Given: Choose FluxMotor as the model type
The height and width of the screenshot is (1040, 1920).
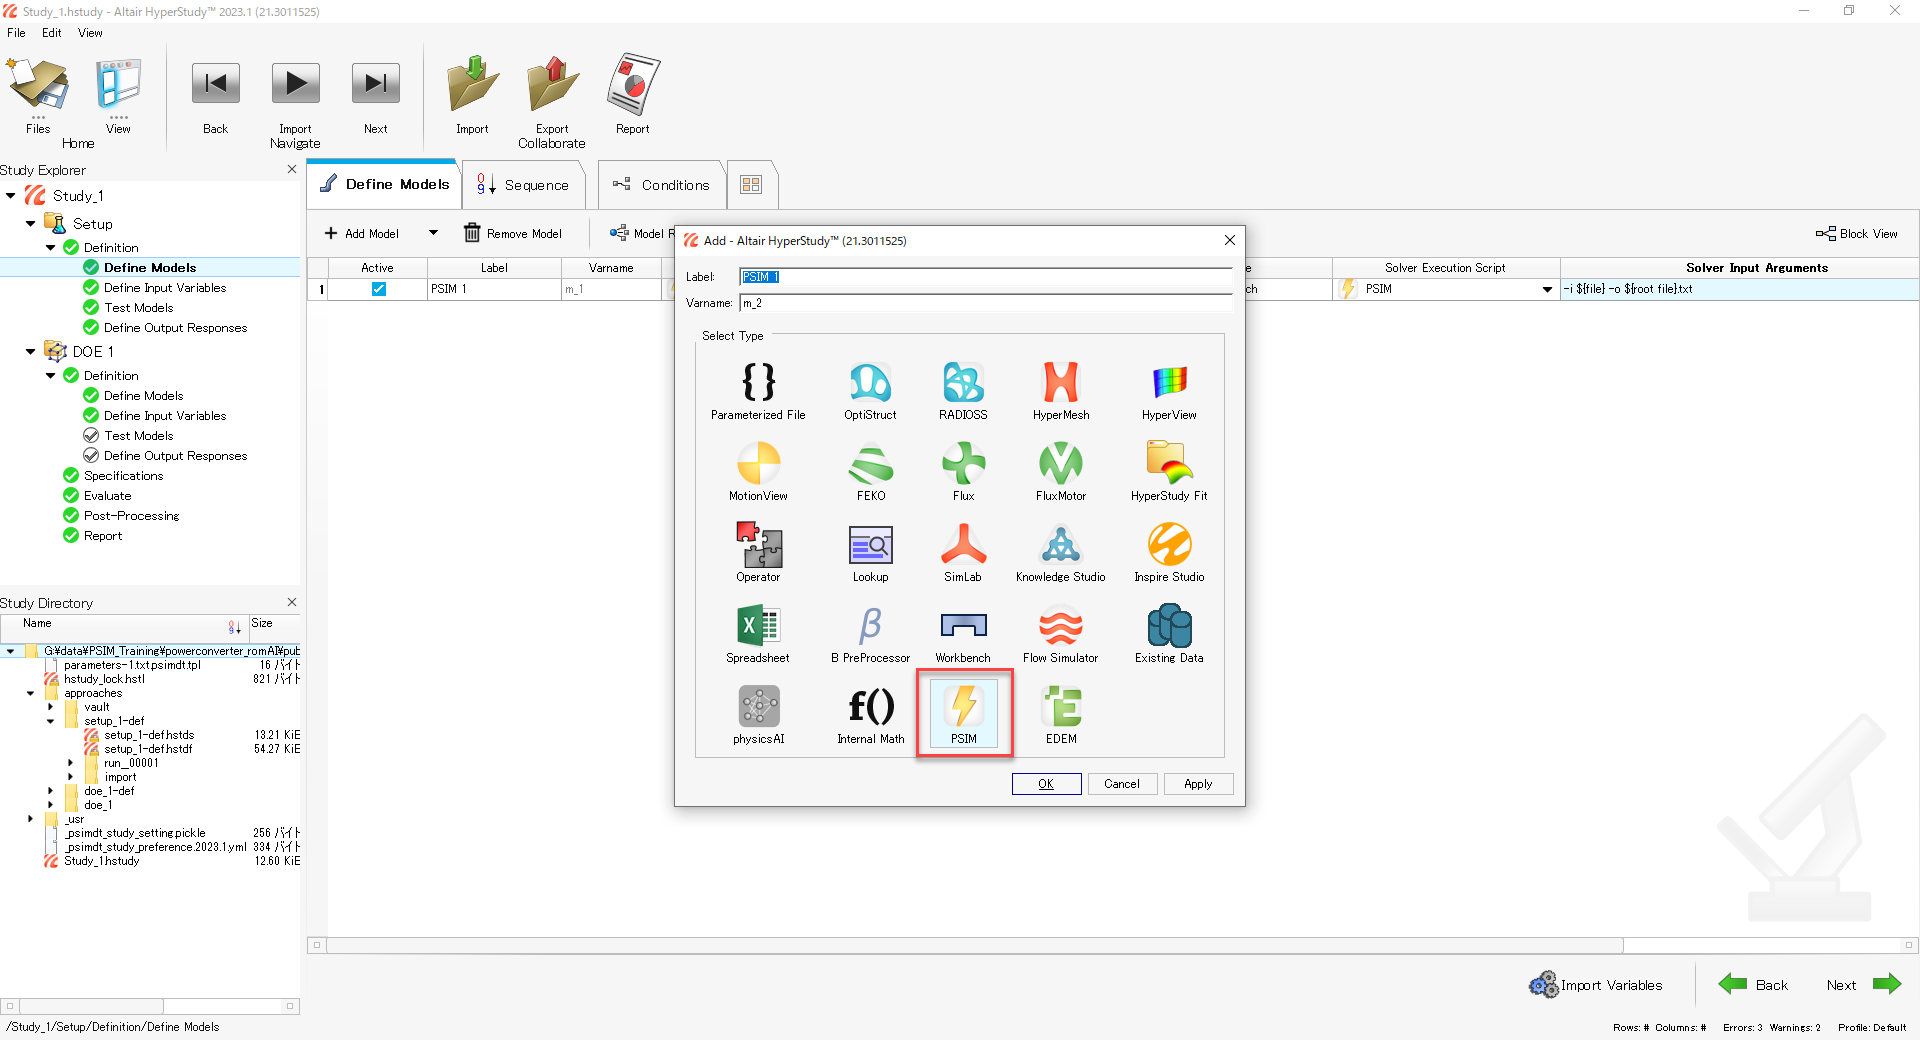Looking at the screenshot, I should [1061, 472].
